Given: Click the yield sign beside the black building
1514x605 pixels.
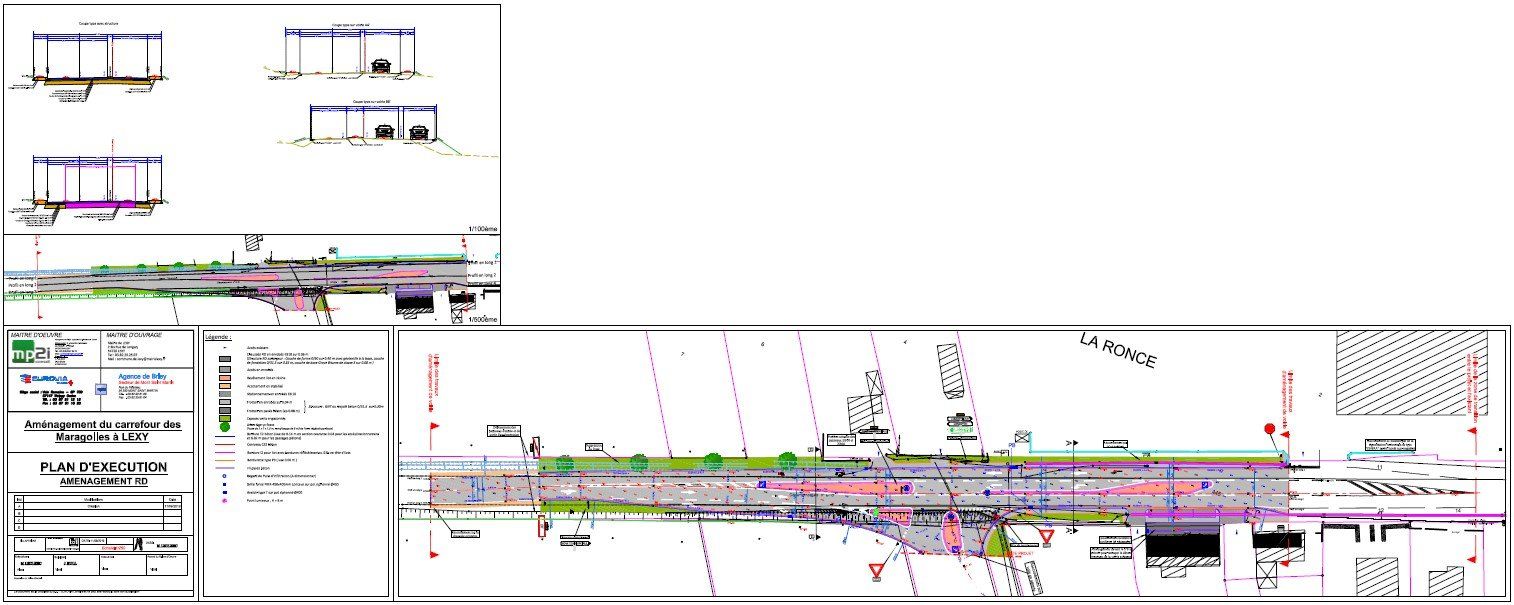Looking at the screenshot, I should click(x=1047, y=535).
